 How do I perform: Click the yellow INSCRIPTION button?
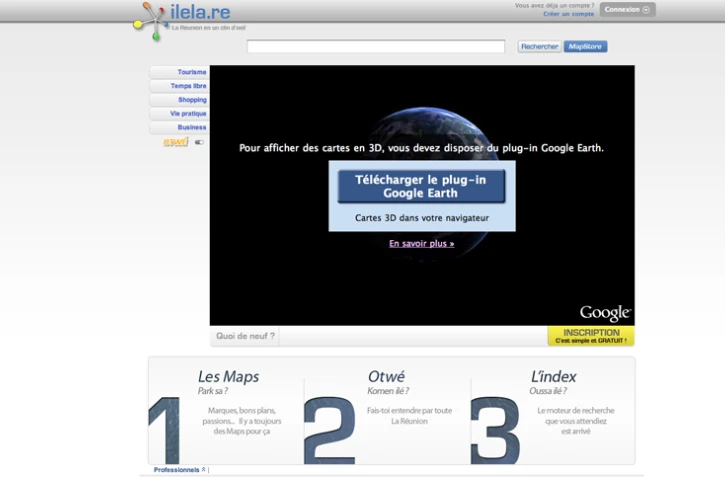tap(591, 336)
